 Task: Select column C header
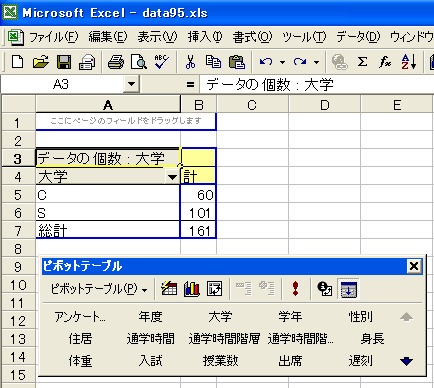pos(252,105)
